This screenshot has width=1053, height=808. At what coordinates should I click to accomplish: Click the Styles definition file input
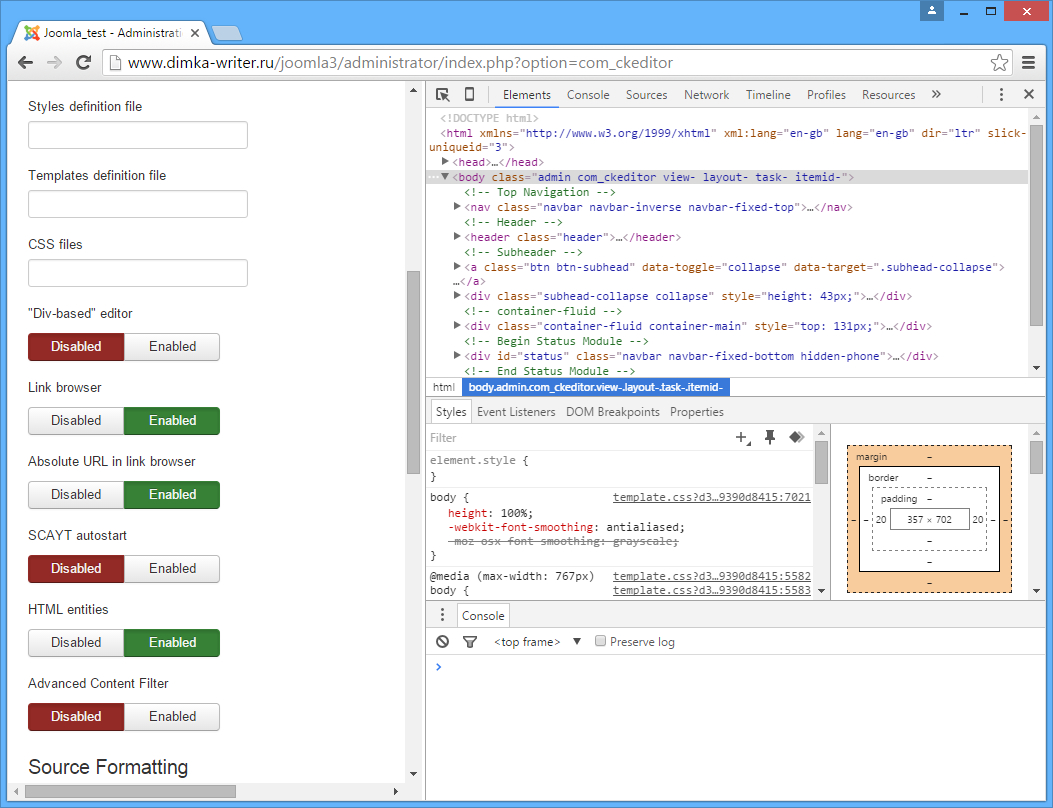(138, 135)
